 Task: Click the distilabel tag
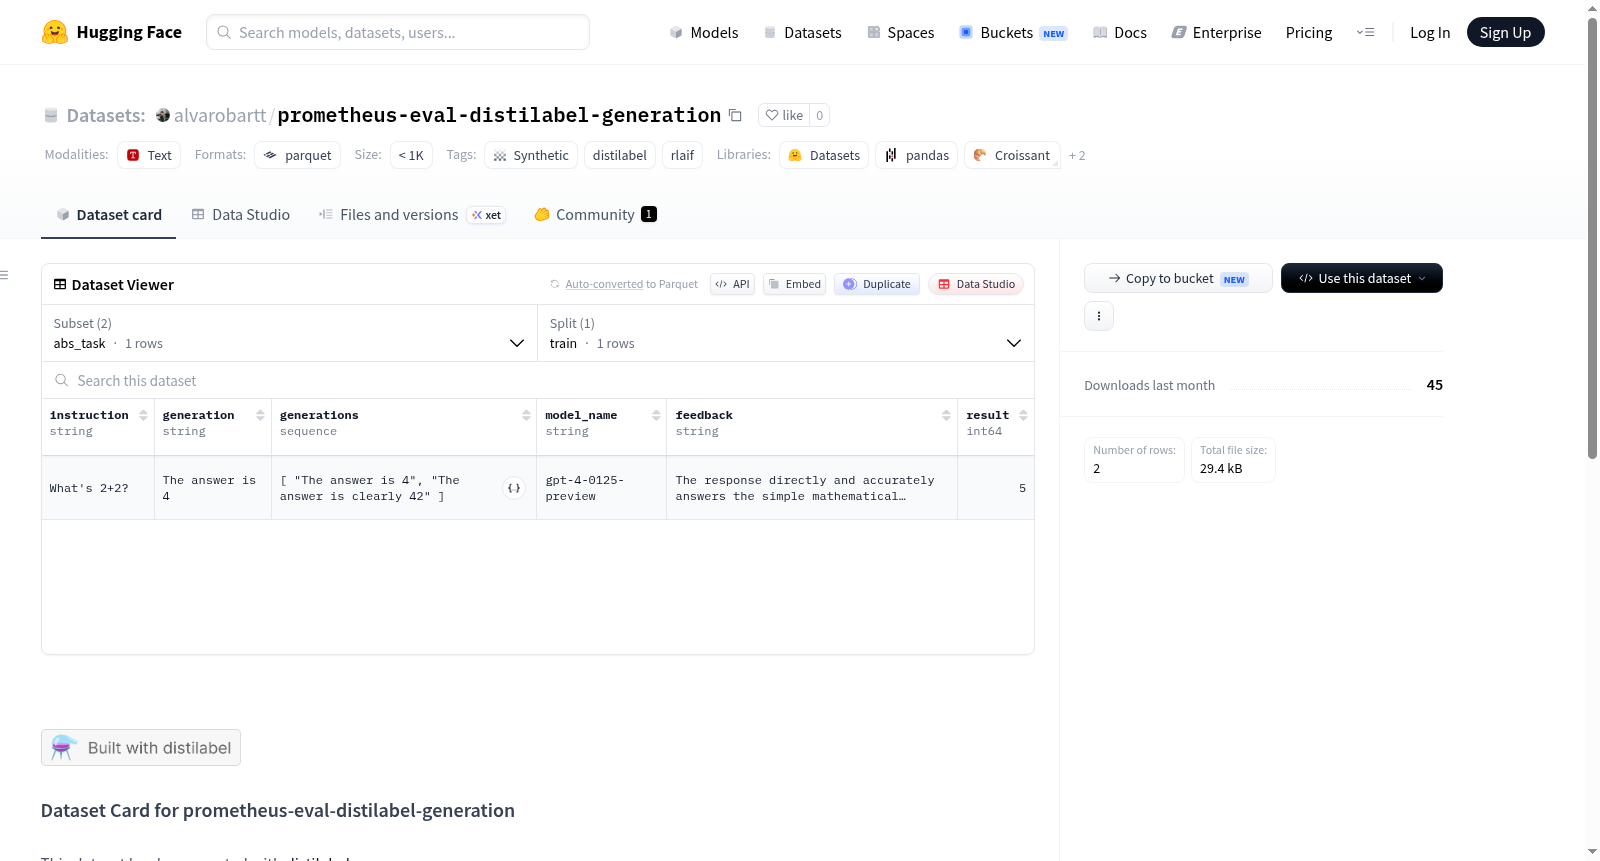pyautogui.click(x=620, y=155)
